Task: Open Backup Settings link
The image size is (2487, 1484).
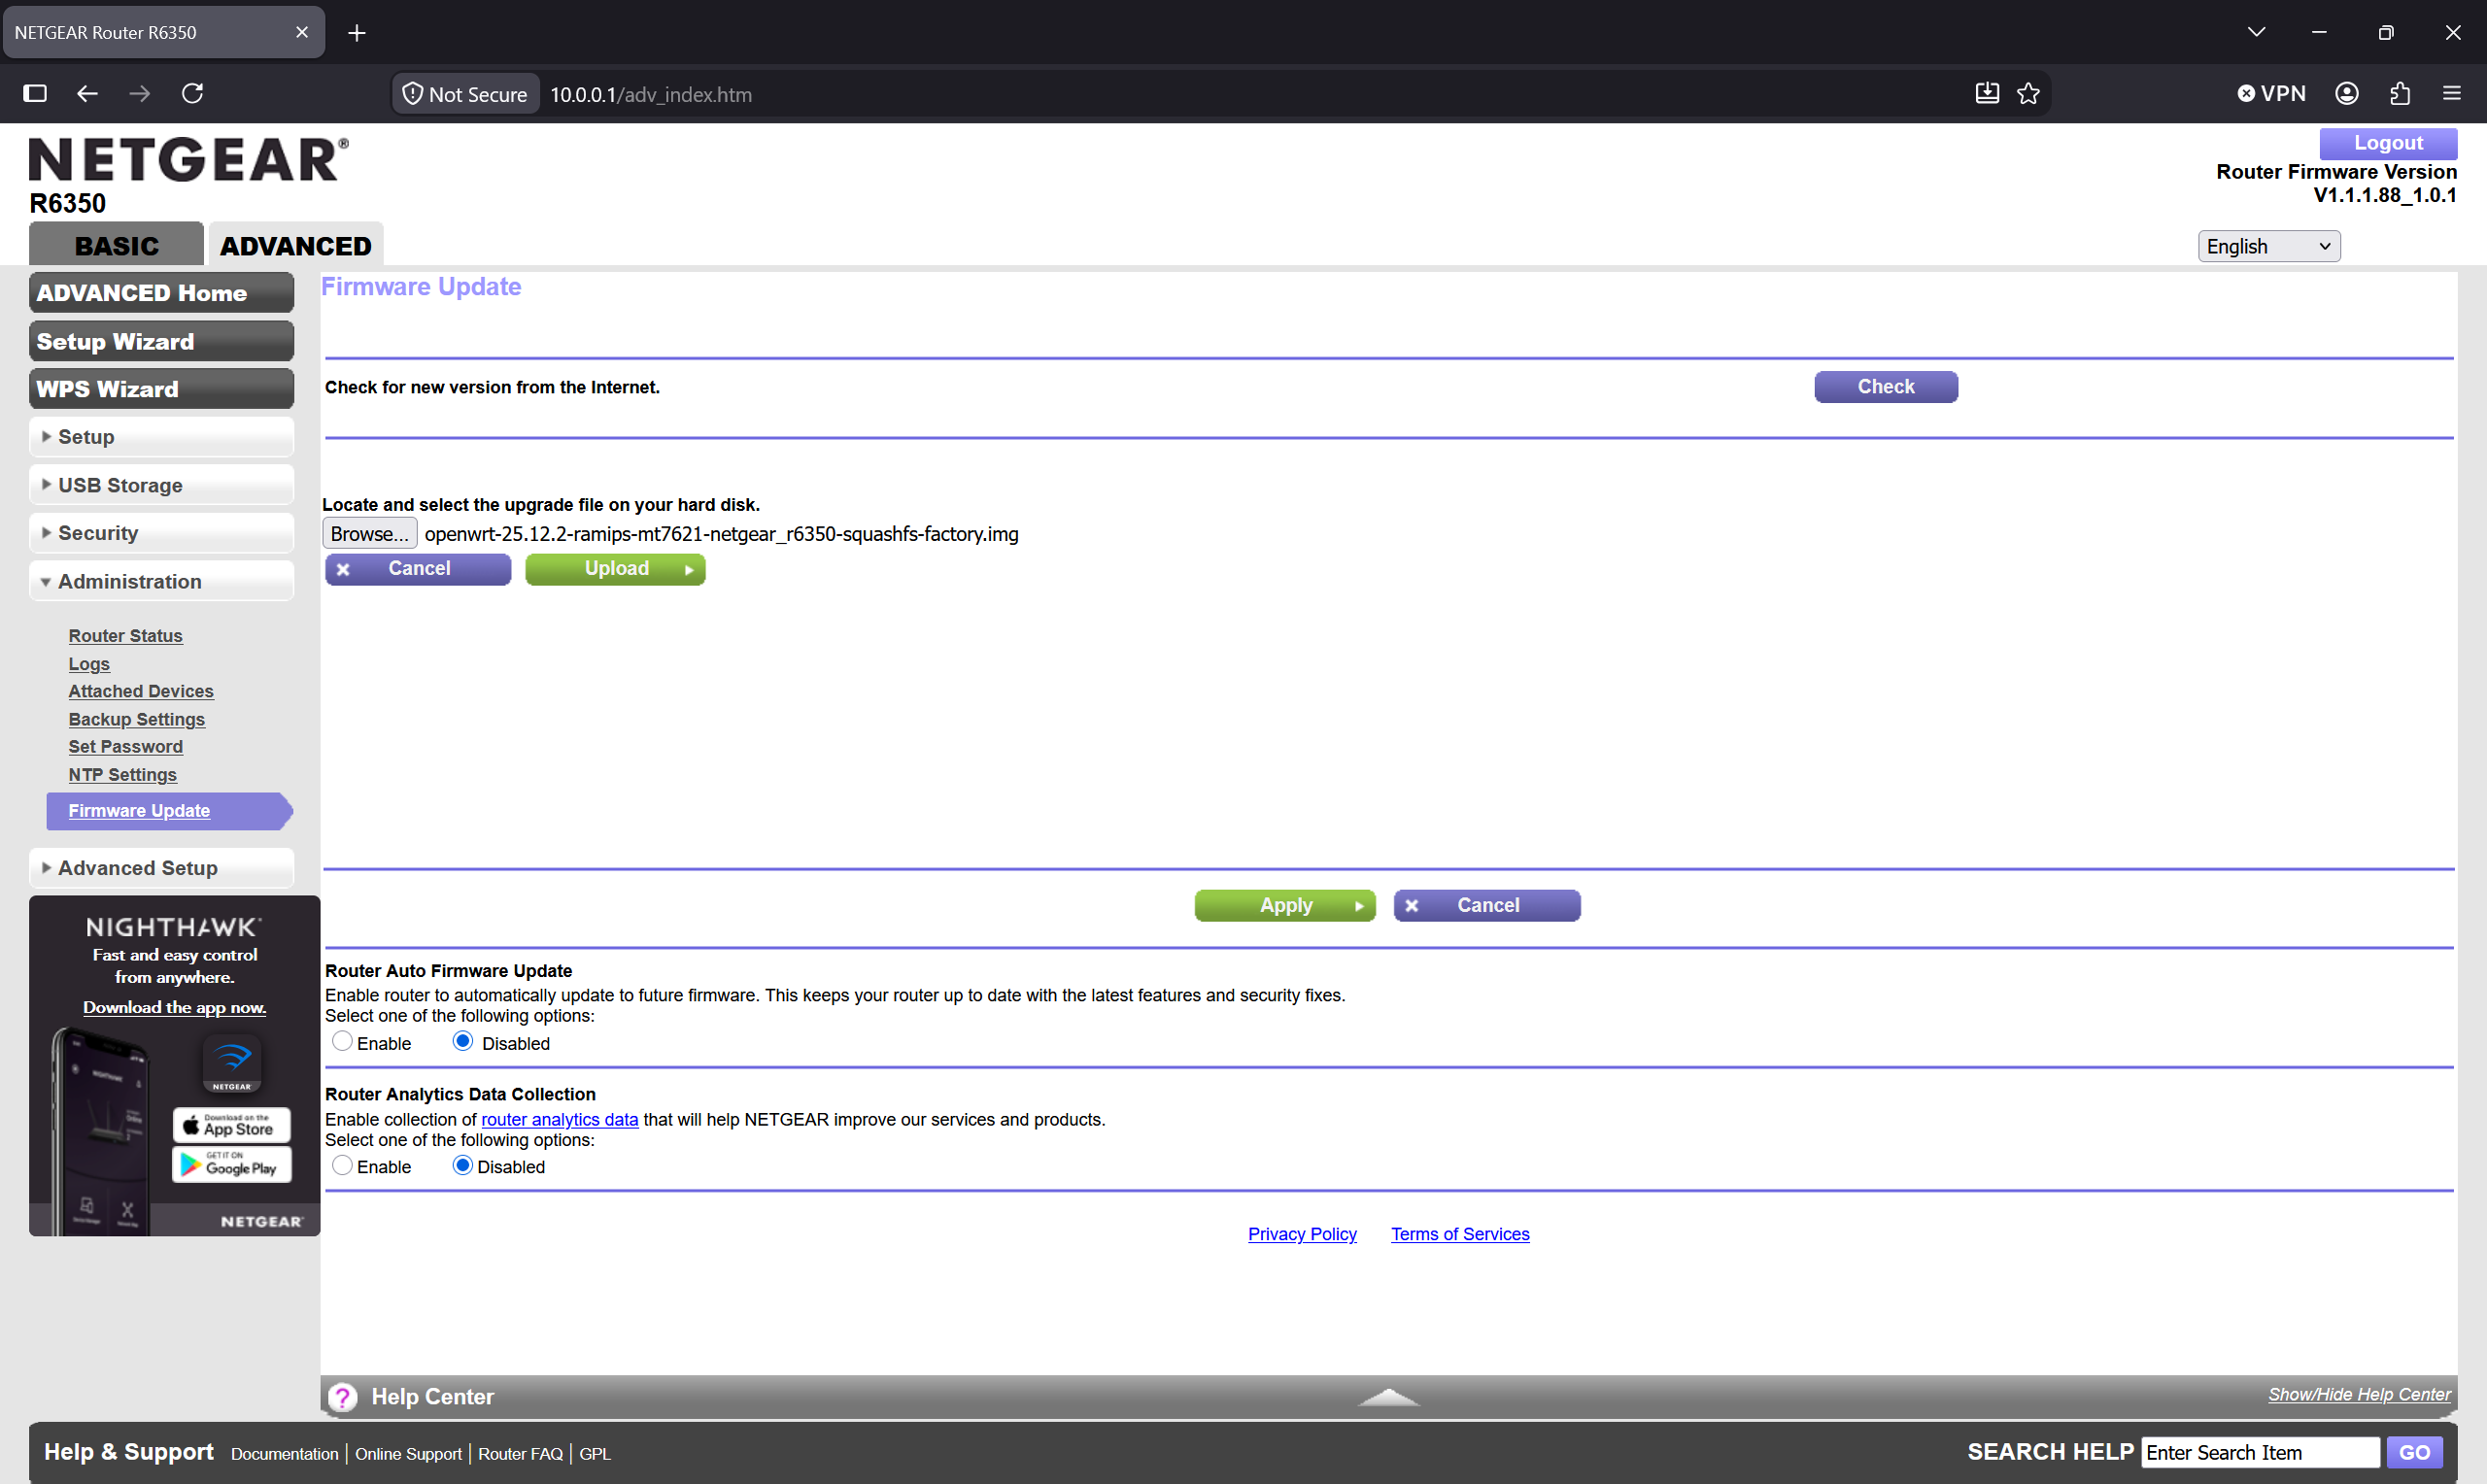Action: [x=137, y=719]
